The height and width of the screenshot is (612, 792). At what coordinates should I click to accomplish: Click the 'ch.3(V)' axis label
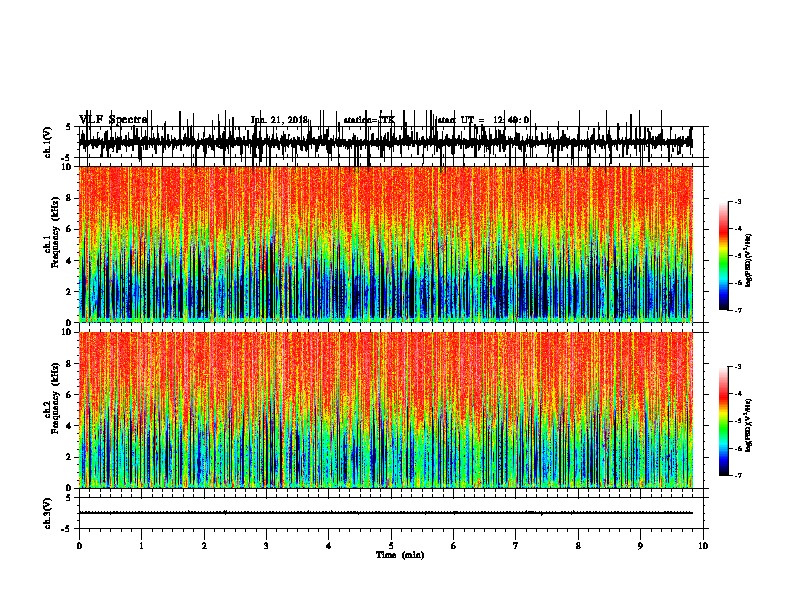tap(48, 513)
